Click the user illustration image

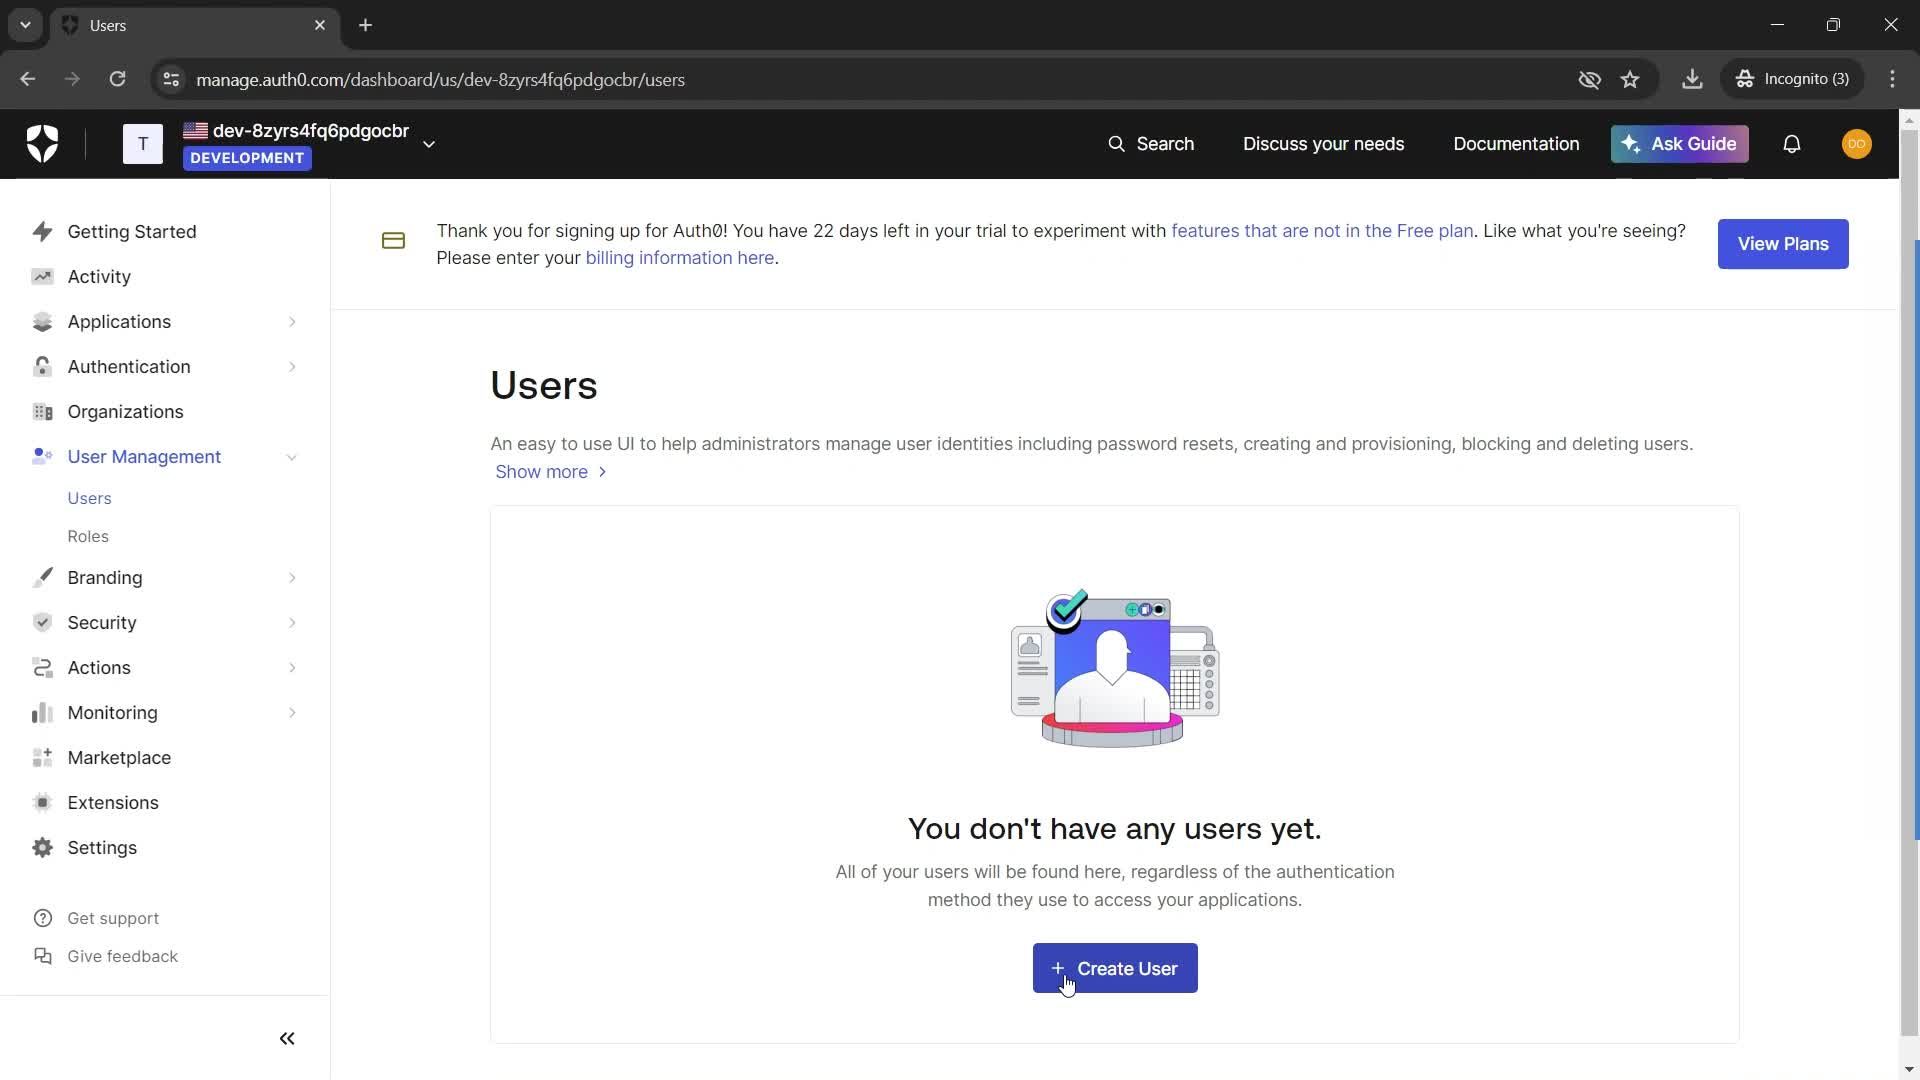click(1115, 668)
